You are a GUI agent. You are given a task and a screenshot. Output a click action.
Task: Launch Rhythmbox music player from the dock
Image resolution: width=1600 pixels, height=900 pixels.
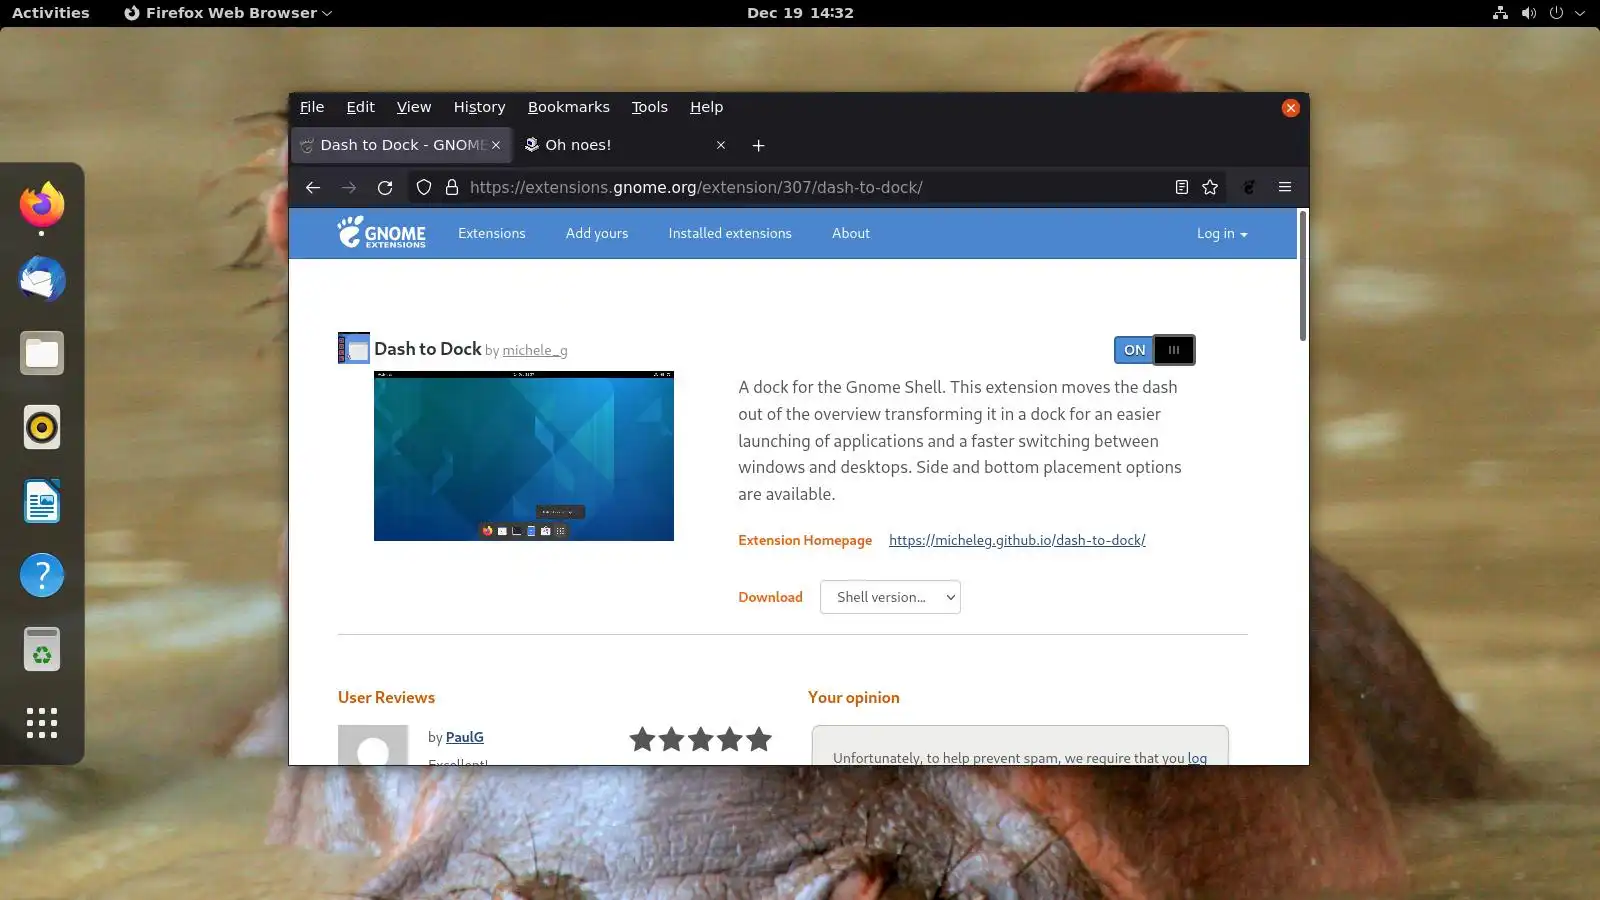(42, 427)
